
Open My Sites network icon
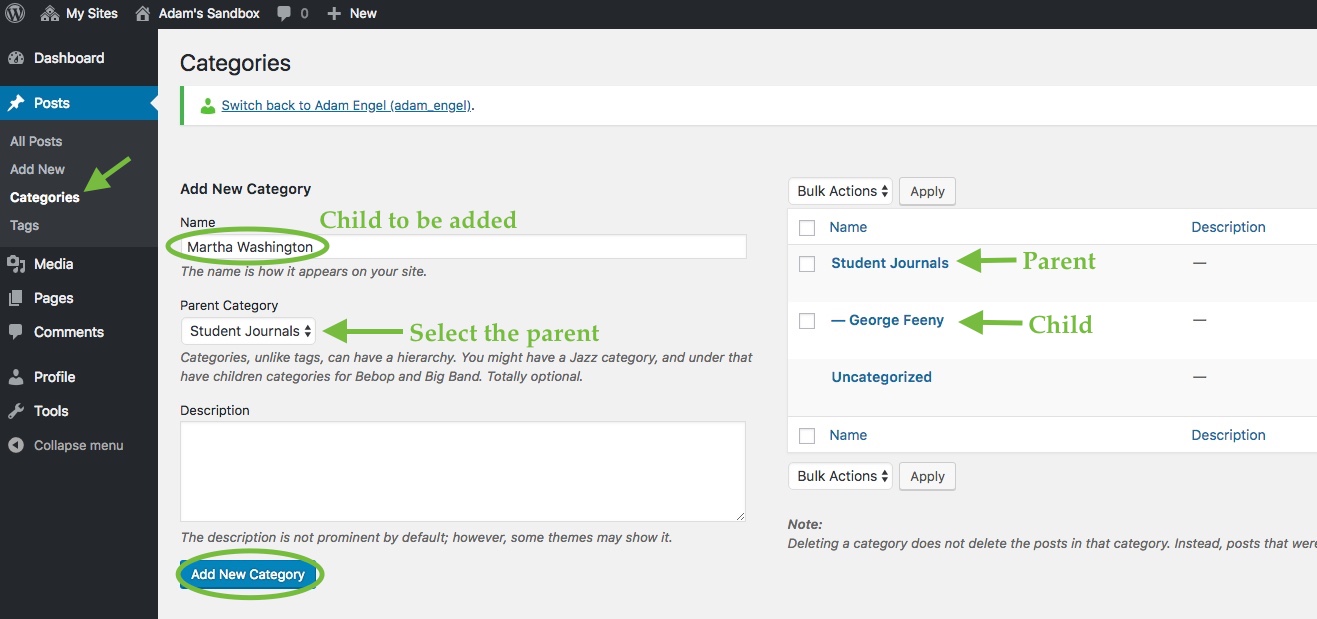[x=50, y=14]
